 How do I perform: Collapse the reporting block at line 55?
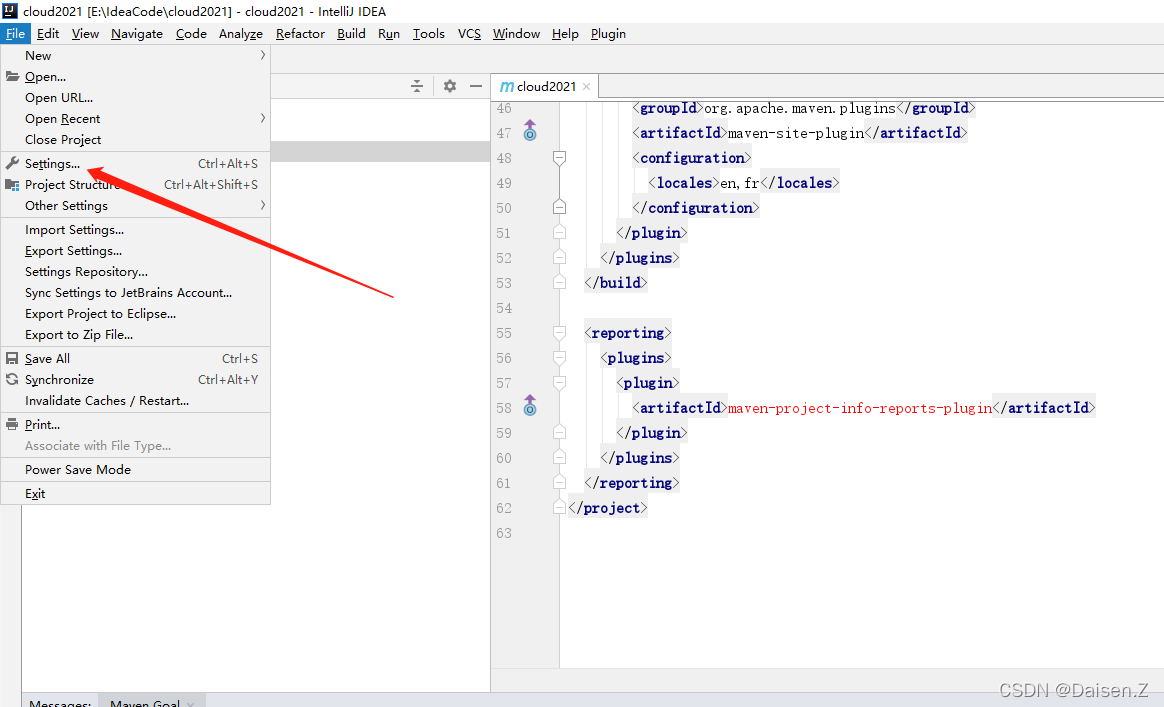point(560,333)
